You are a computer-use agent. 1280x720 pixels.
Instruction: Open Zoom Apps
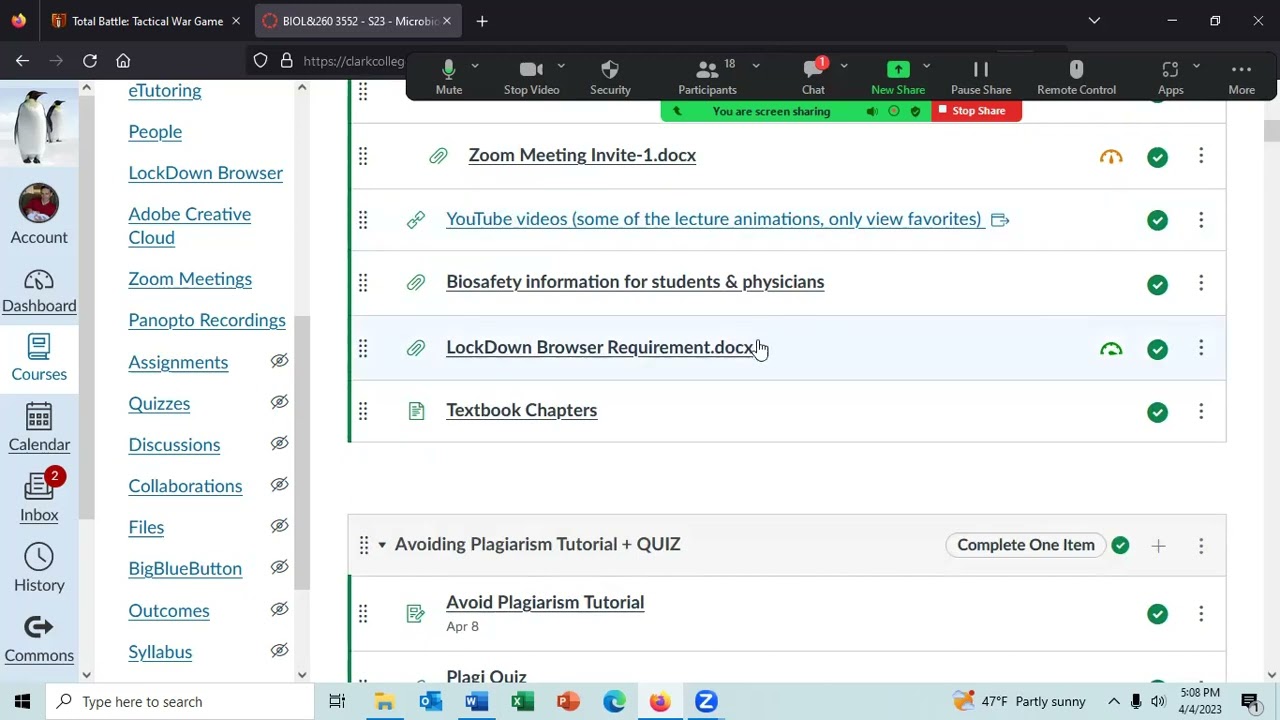pyautogui.click(x=1170, y=77)
